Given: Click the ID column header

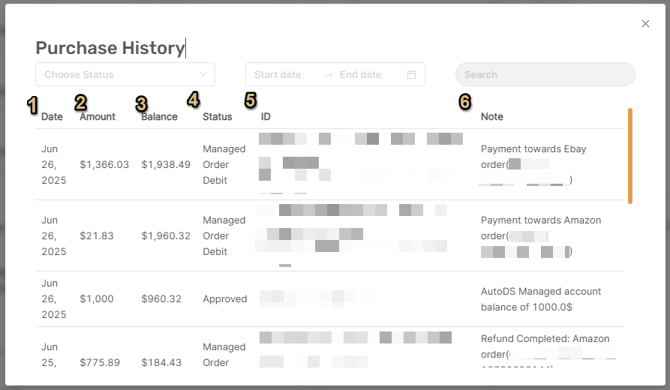Looking at the screenshot, I should (x=266, y=117).
